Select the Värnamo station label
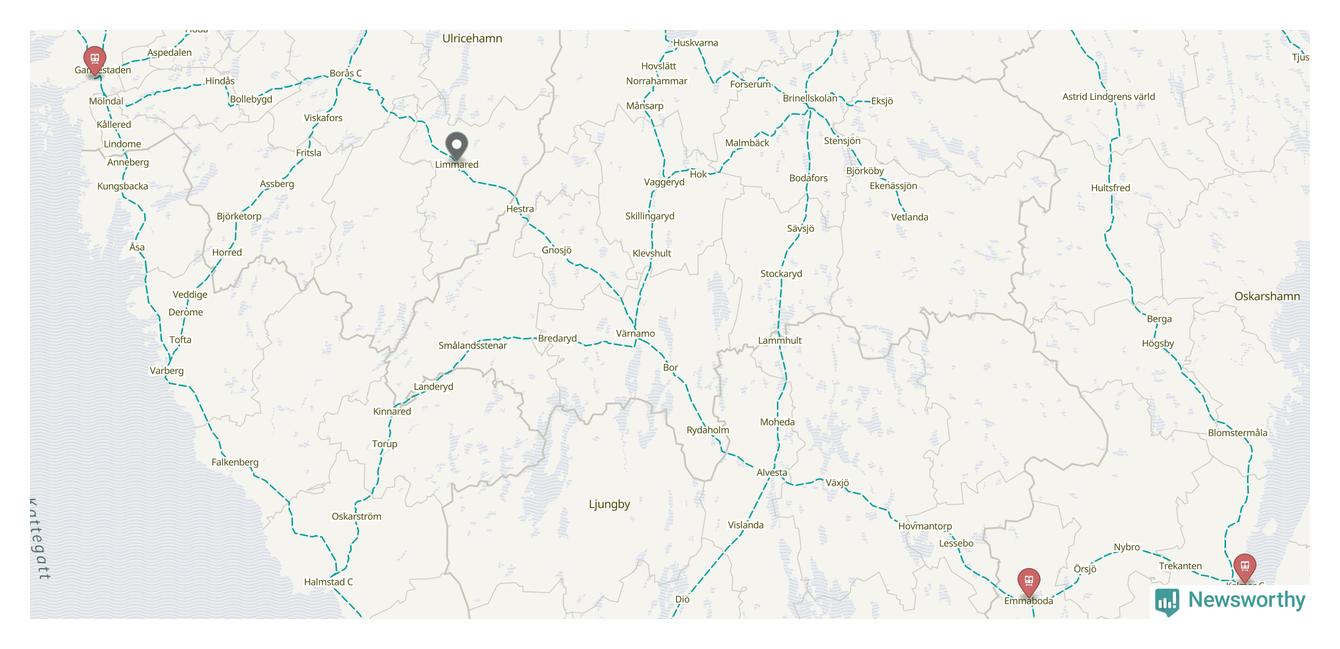Viewport: 1340px width, 649px height. pos(635,334)
